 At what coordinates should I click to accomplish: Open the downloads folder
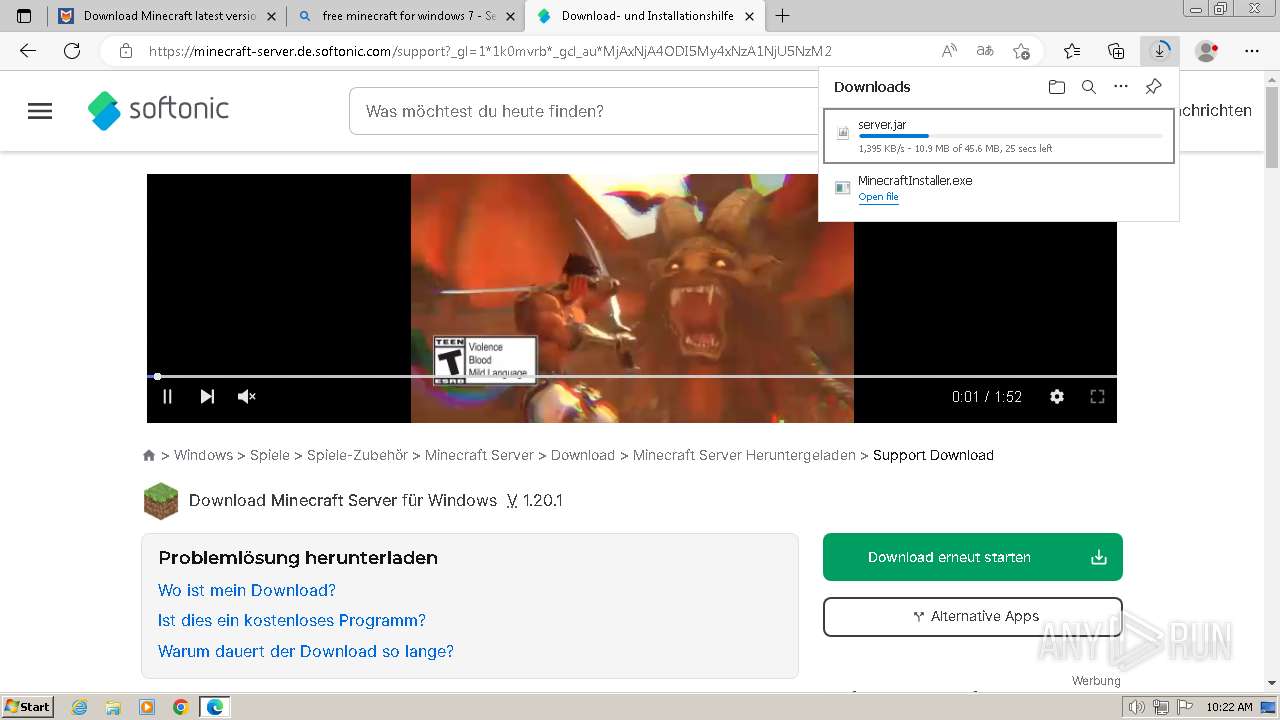[x=1057, y=87]
